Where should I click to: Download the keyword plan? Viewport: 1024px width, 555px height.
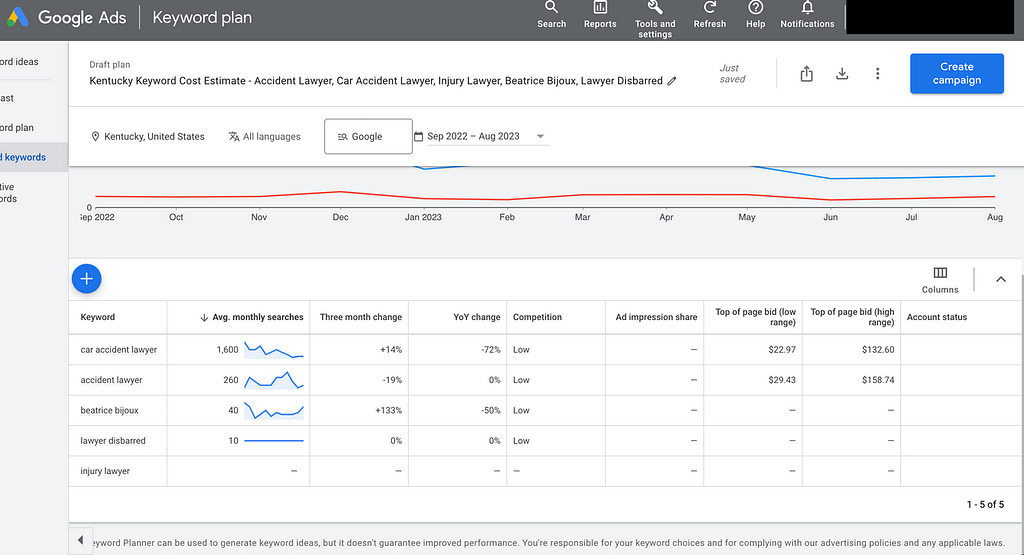[x=842, y=74]
